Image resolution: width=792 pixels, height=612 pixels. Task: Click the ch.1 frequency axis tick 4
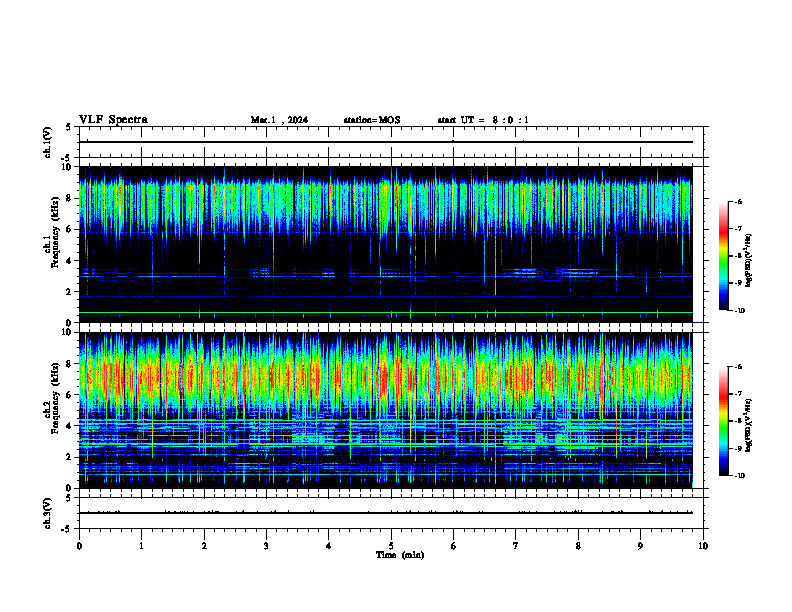(69, 261)
